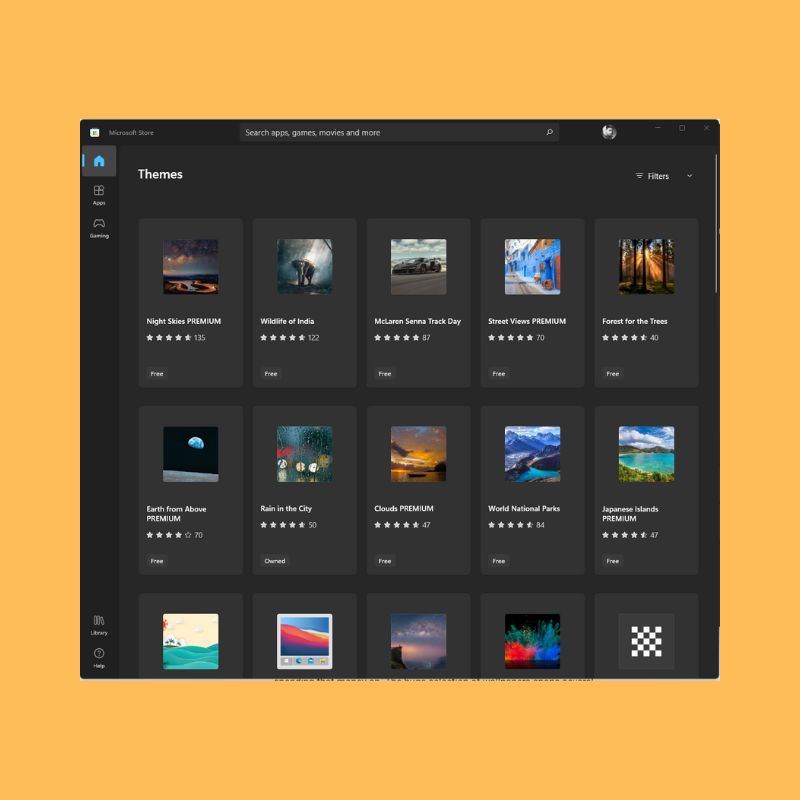This screenshot has height=800, width=800.
Task: Click Free badge on Night Skies PREMIUM
Action: tap(157, 374)
